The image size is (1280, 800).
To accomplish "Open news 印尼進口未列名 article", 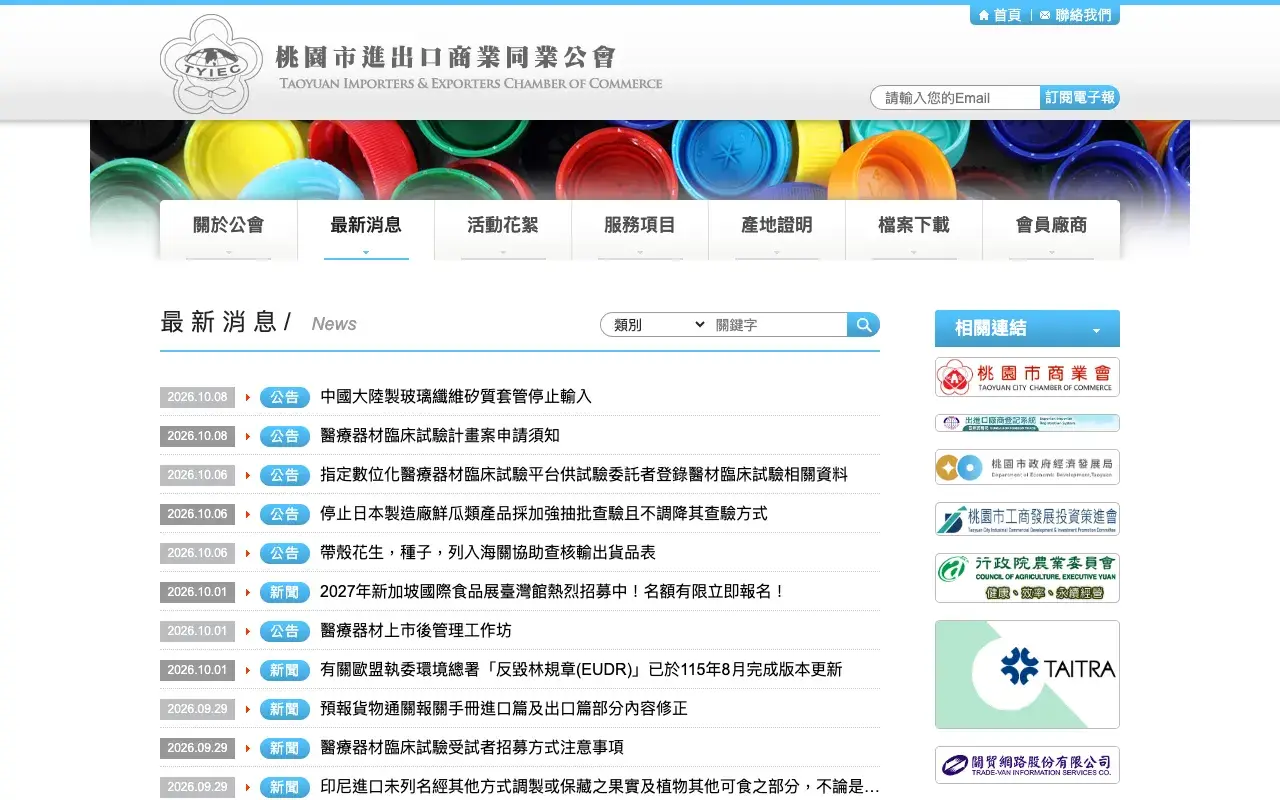I will (x=600, y=787).
